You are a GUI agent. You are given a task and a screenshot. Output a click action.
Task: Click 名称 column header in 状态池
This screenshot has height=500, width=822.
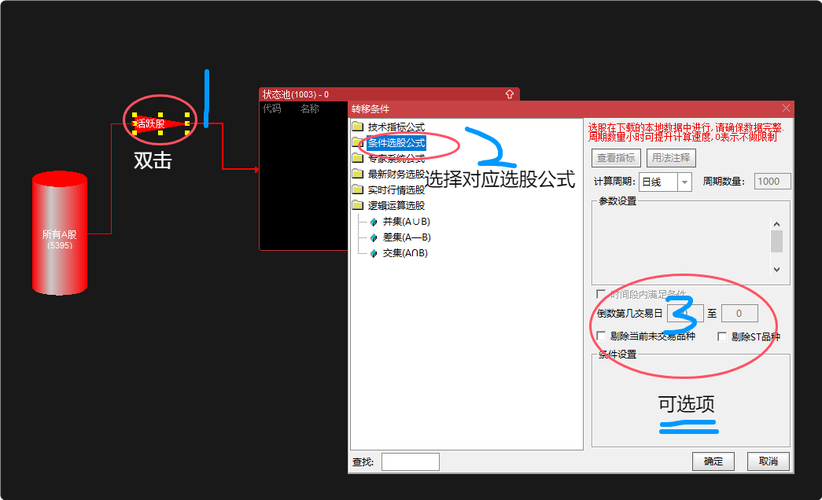pyautogui.click(x=310, y=108)
